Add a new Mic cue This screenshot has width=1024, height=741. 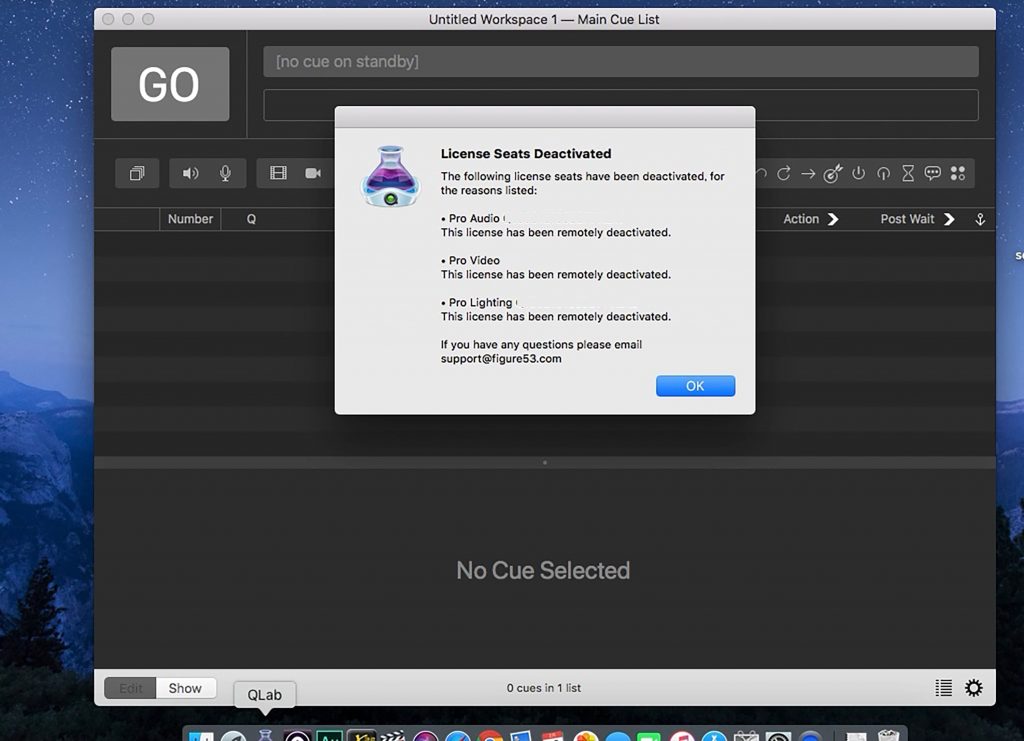[225, 173]
